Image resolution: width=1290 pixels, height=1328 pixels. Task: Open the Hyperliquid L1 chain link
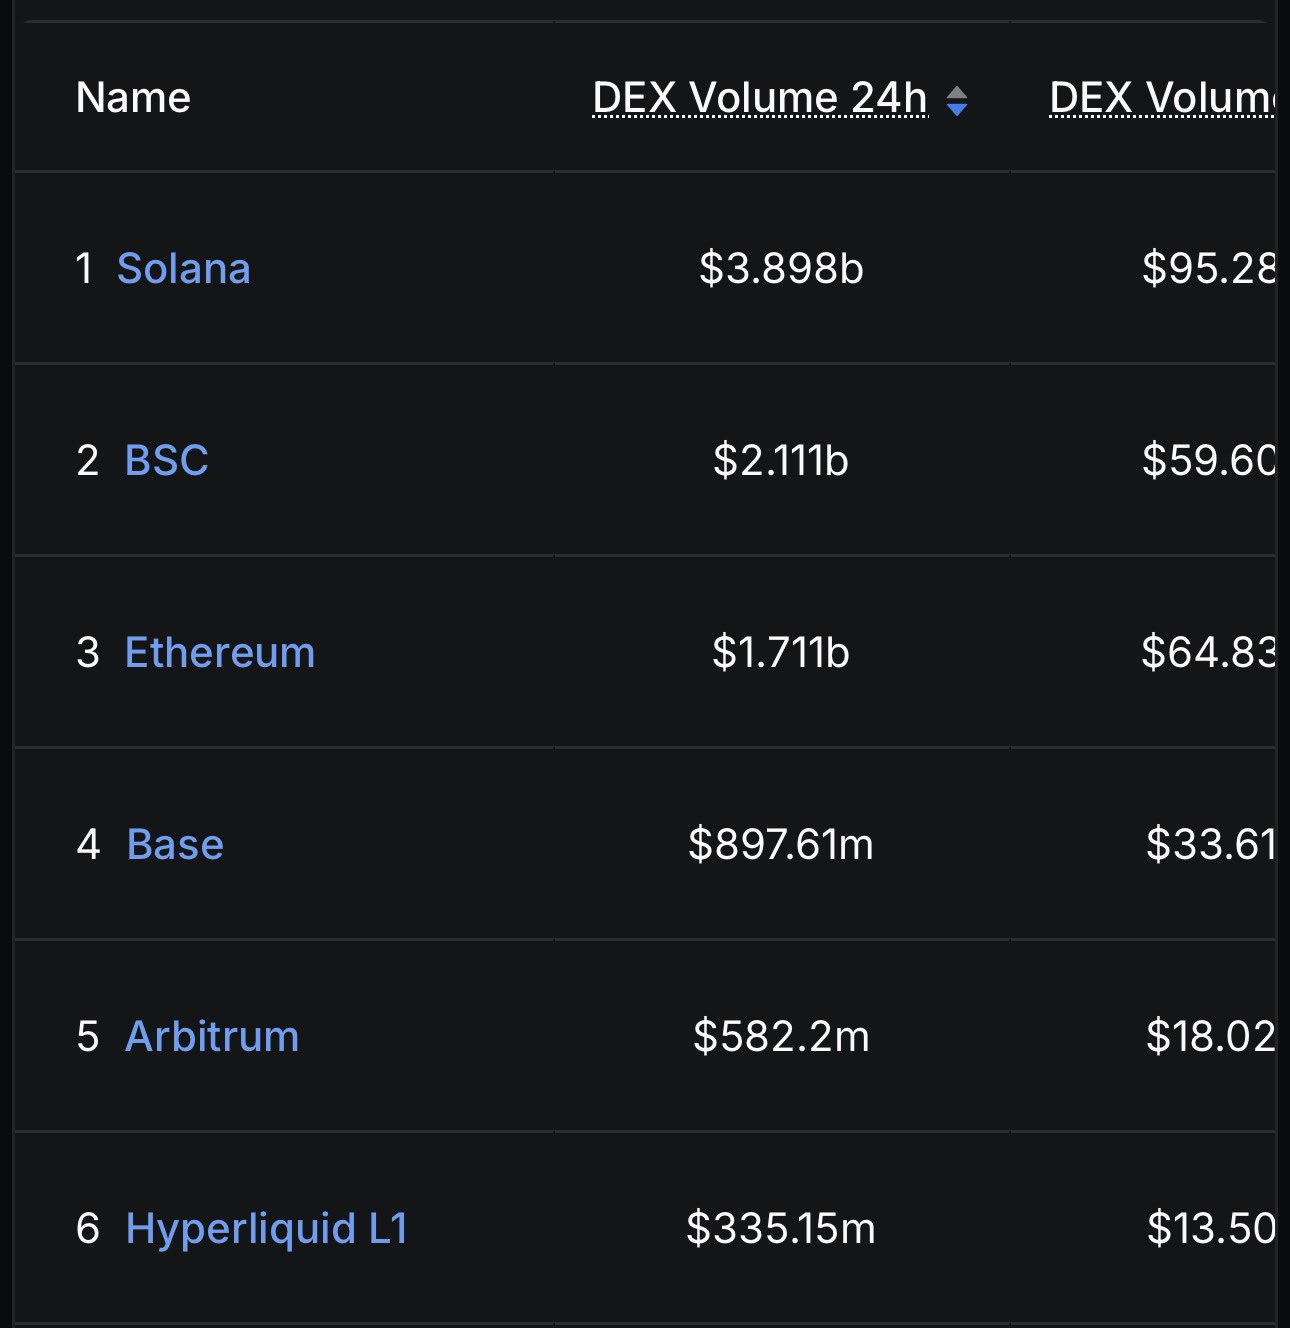point(267,1228)
